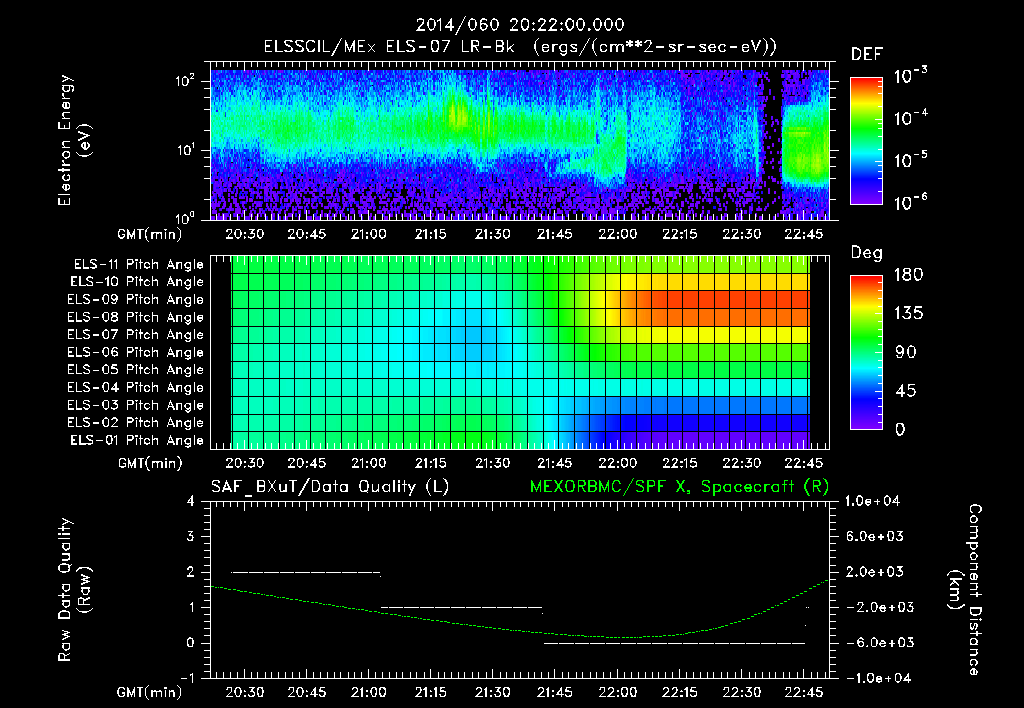1024x708 pixels.
Task: Click the GMT(min) label below bottom panel
Action: coord(150,692)
